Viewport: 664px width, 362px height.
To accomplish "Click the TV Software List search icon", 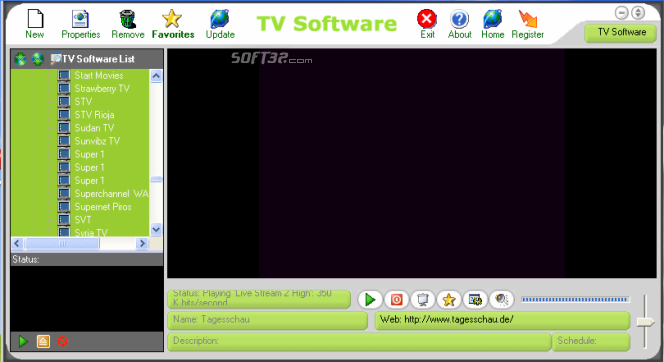I will click(55, 59).
